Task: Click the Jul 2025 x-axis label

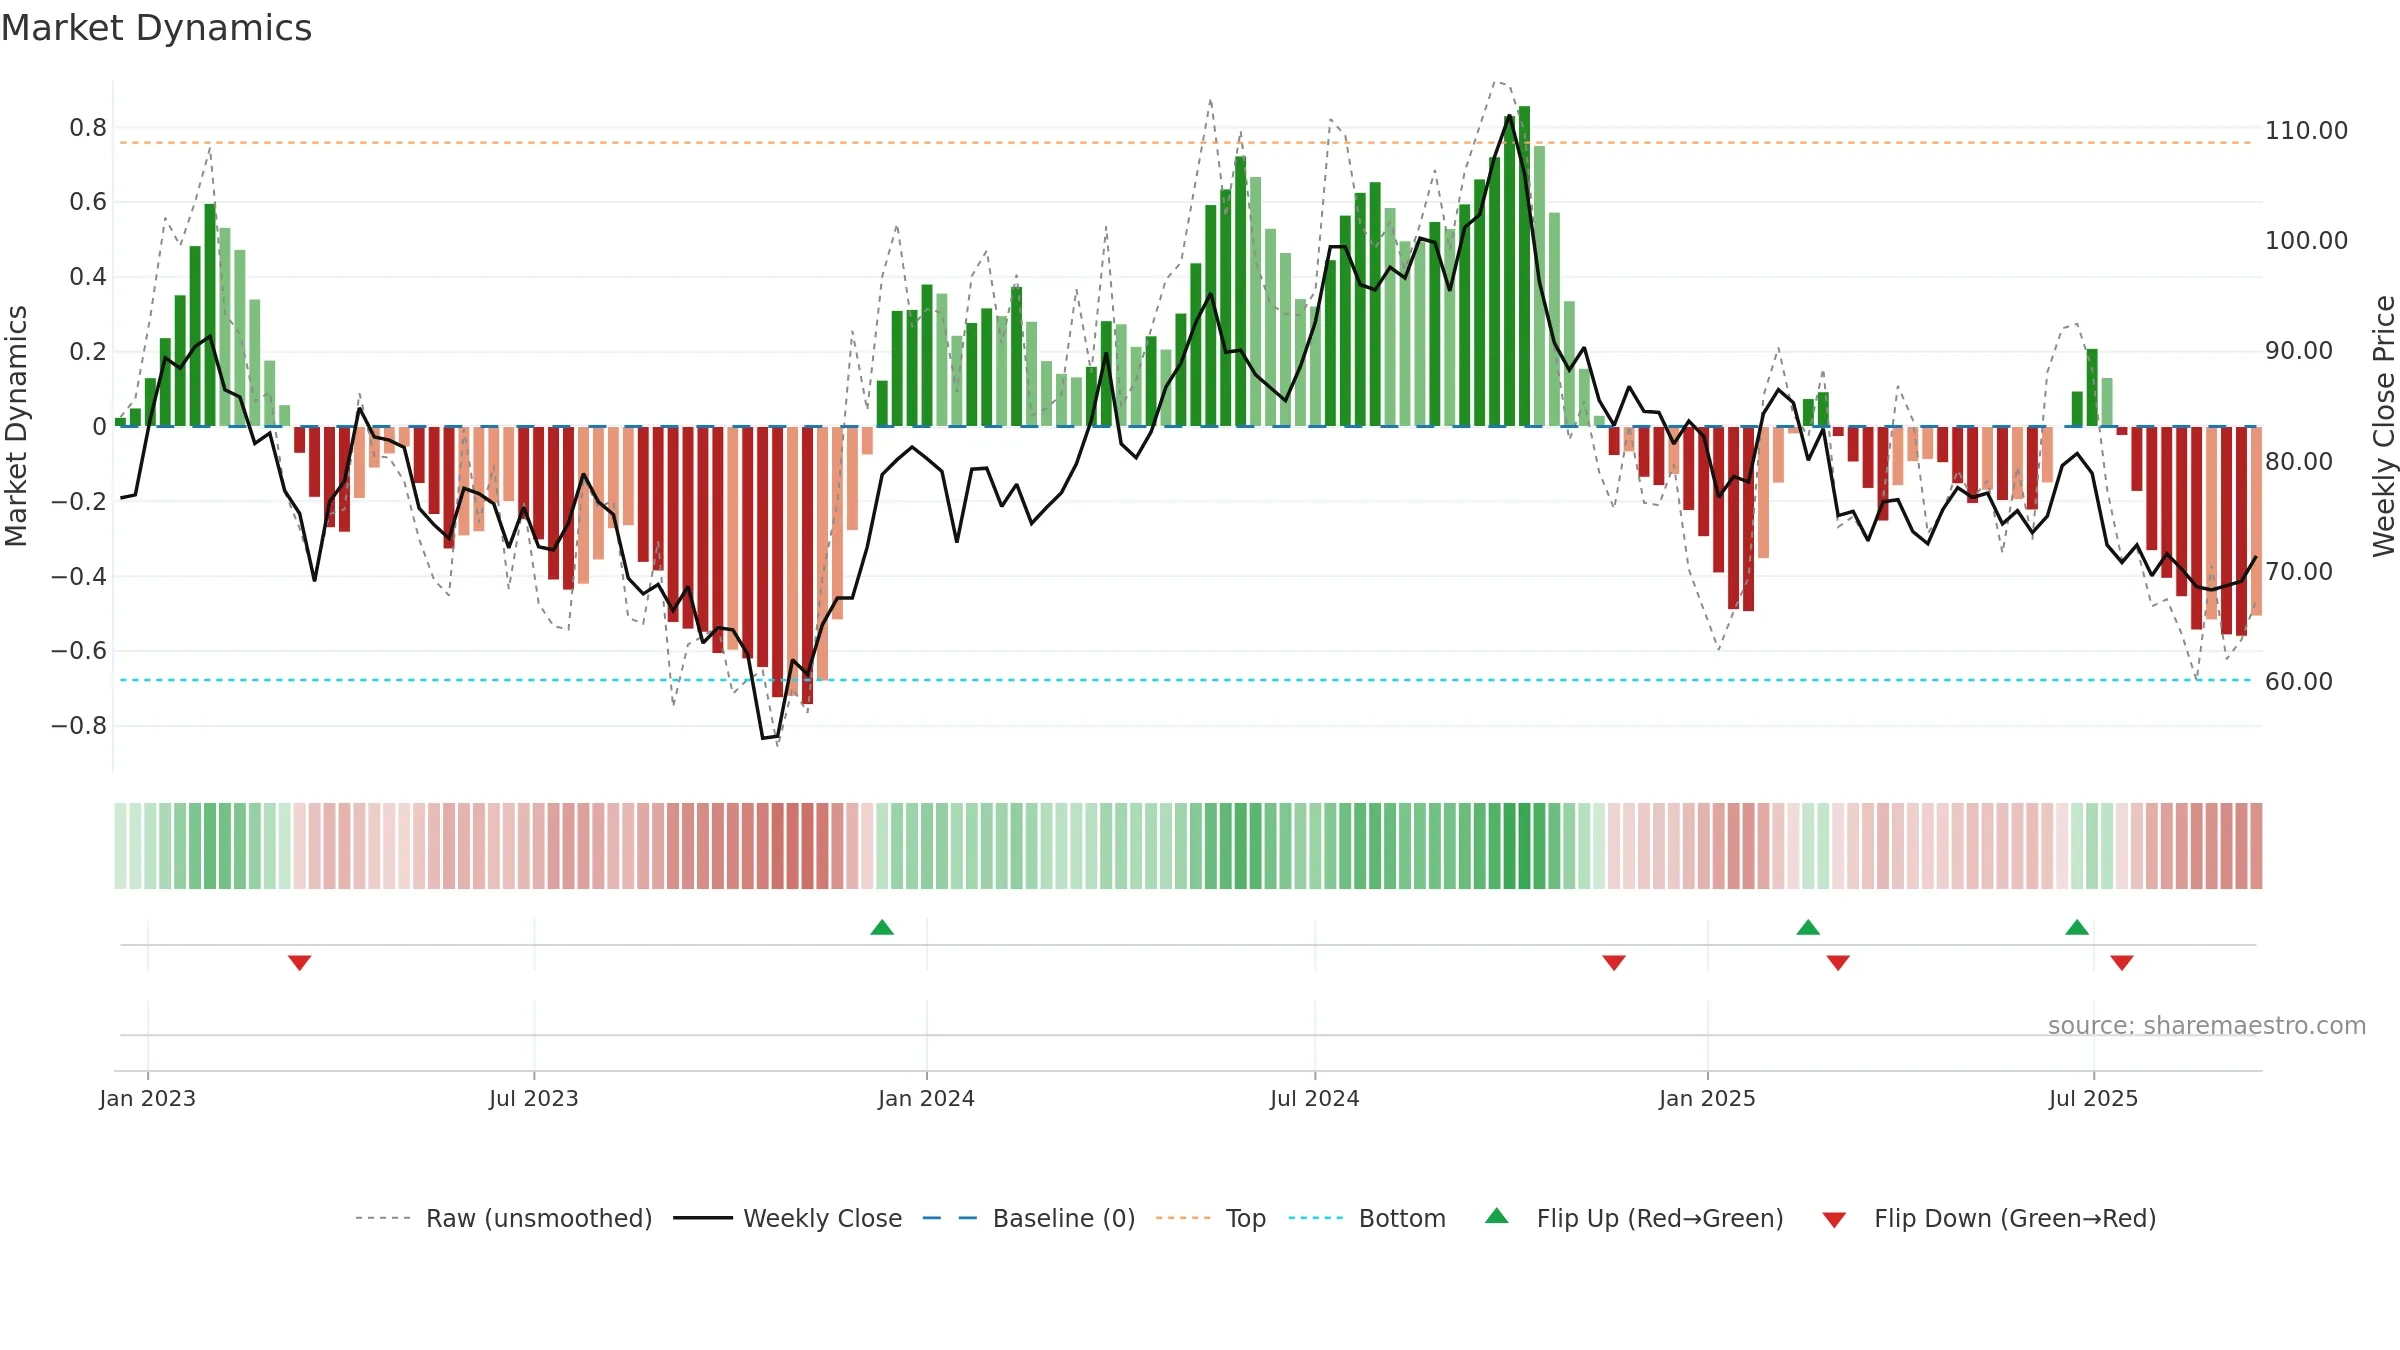Action: 2094,1098
